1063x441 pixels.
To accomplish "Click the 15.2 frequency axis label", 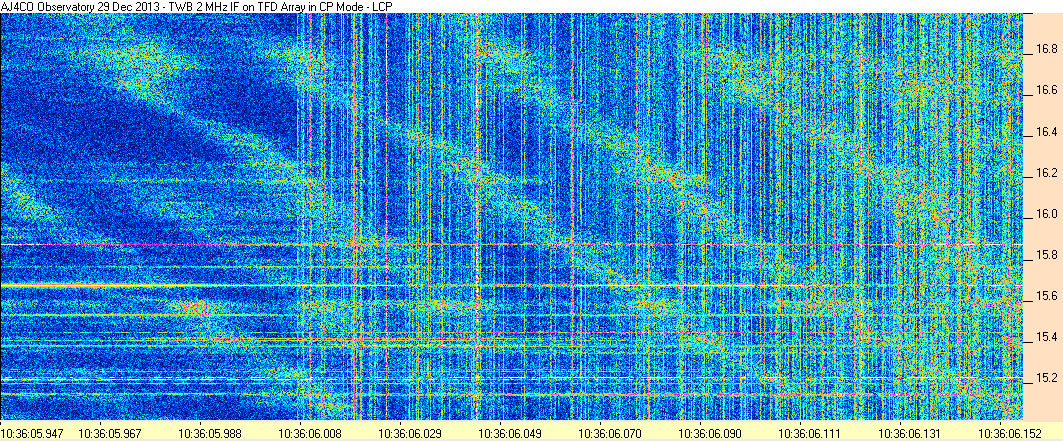I will pos(1046,378).
